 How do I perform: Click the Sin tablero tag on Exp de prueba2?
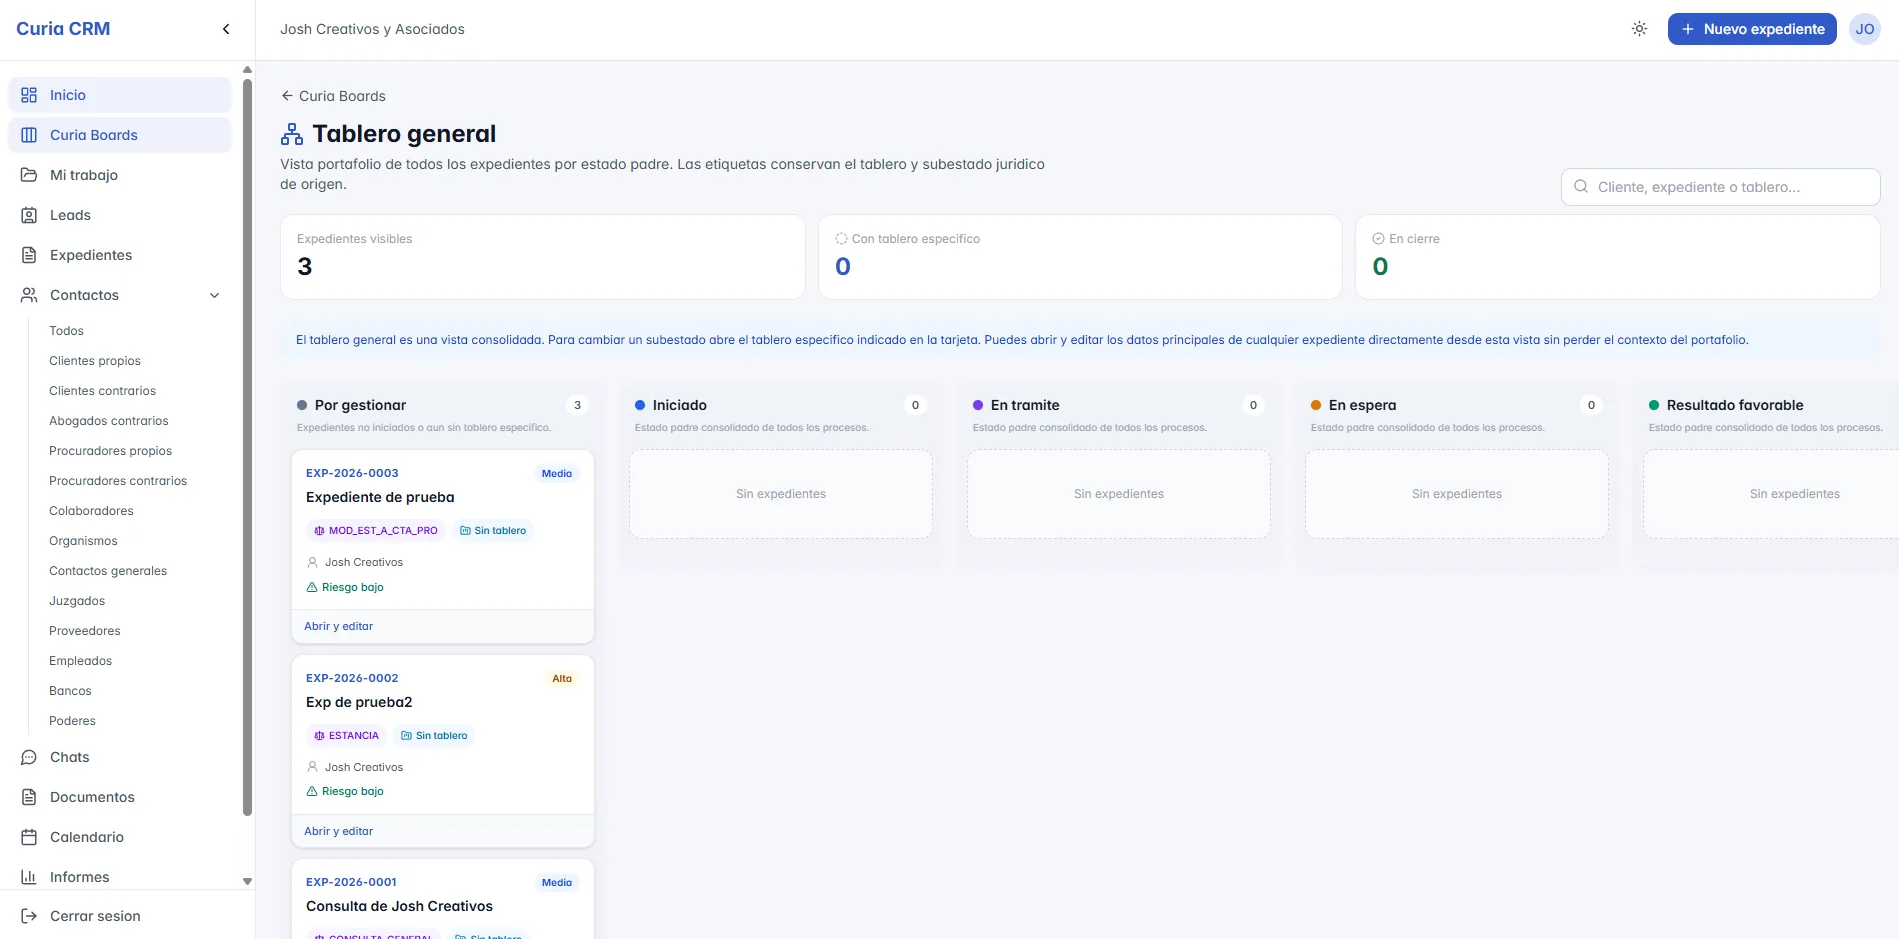(434, 735)
